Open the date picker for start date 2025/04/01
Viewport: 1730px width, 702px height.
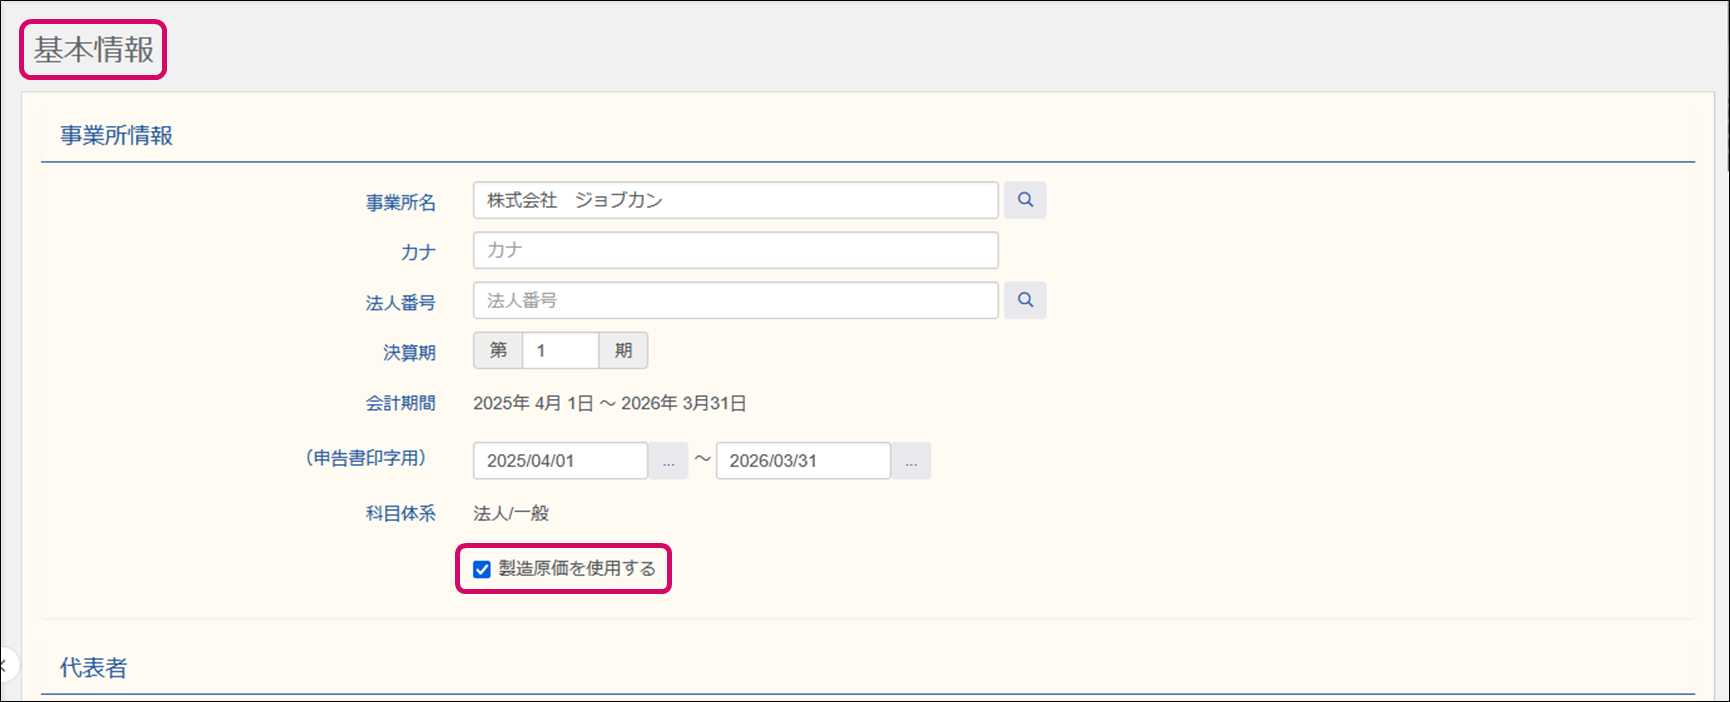point(668,461)
